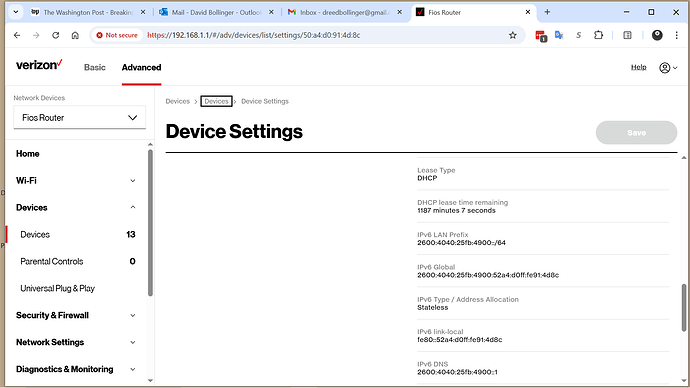The height and width of the screenshot is (388, 690).
Task: Select the Stateless address allocation value
Action: point(433,307)
